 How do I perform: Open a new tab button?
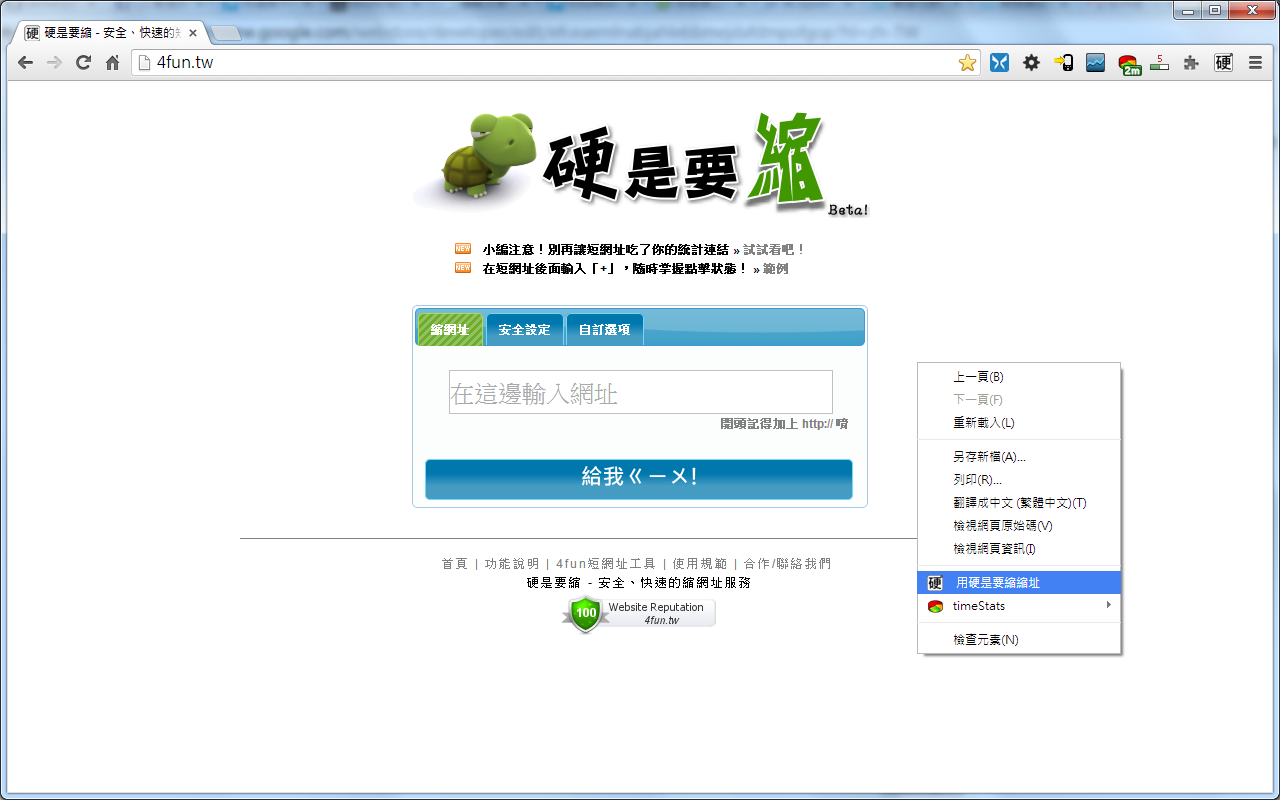click(226, 34)
